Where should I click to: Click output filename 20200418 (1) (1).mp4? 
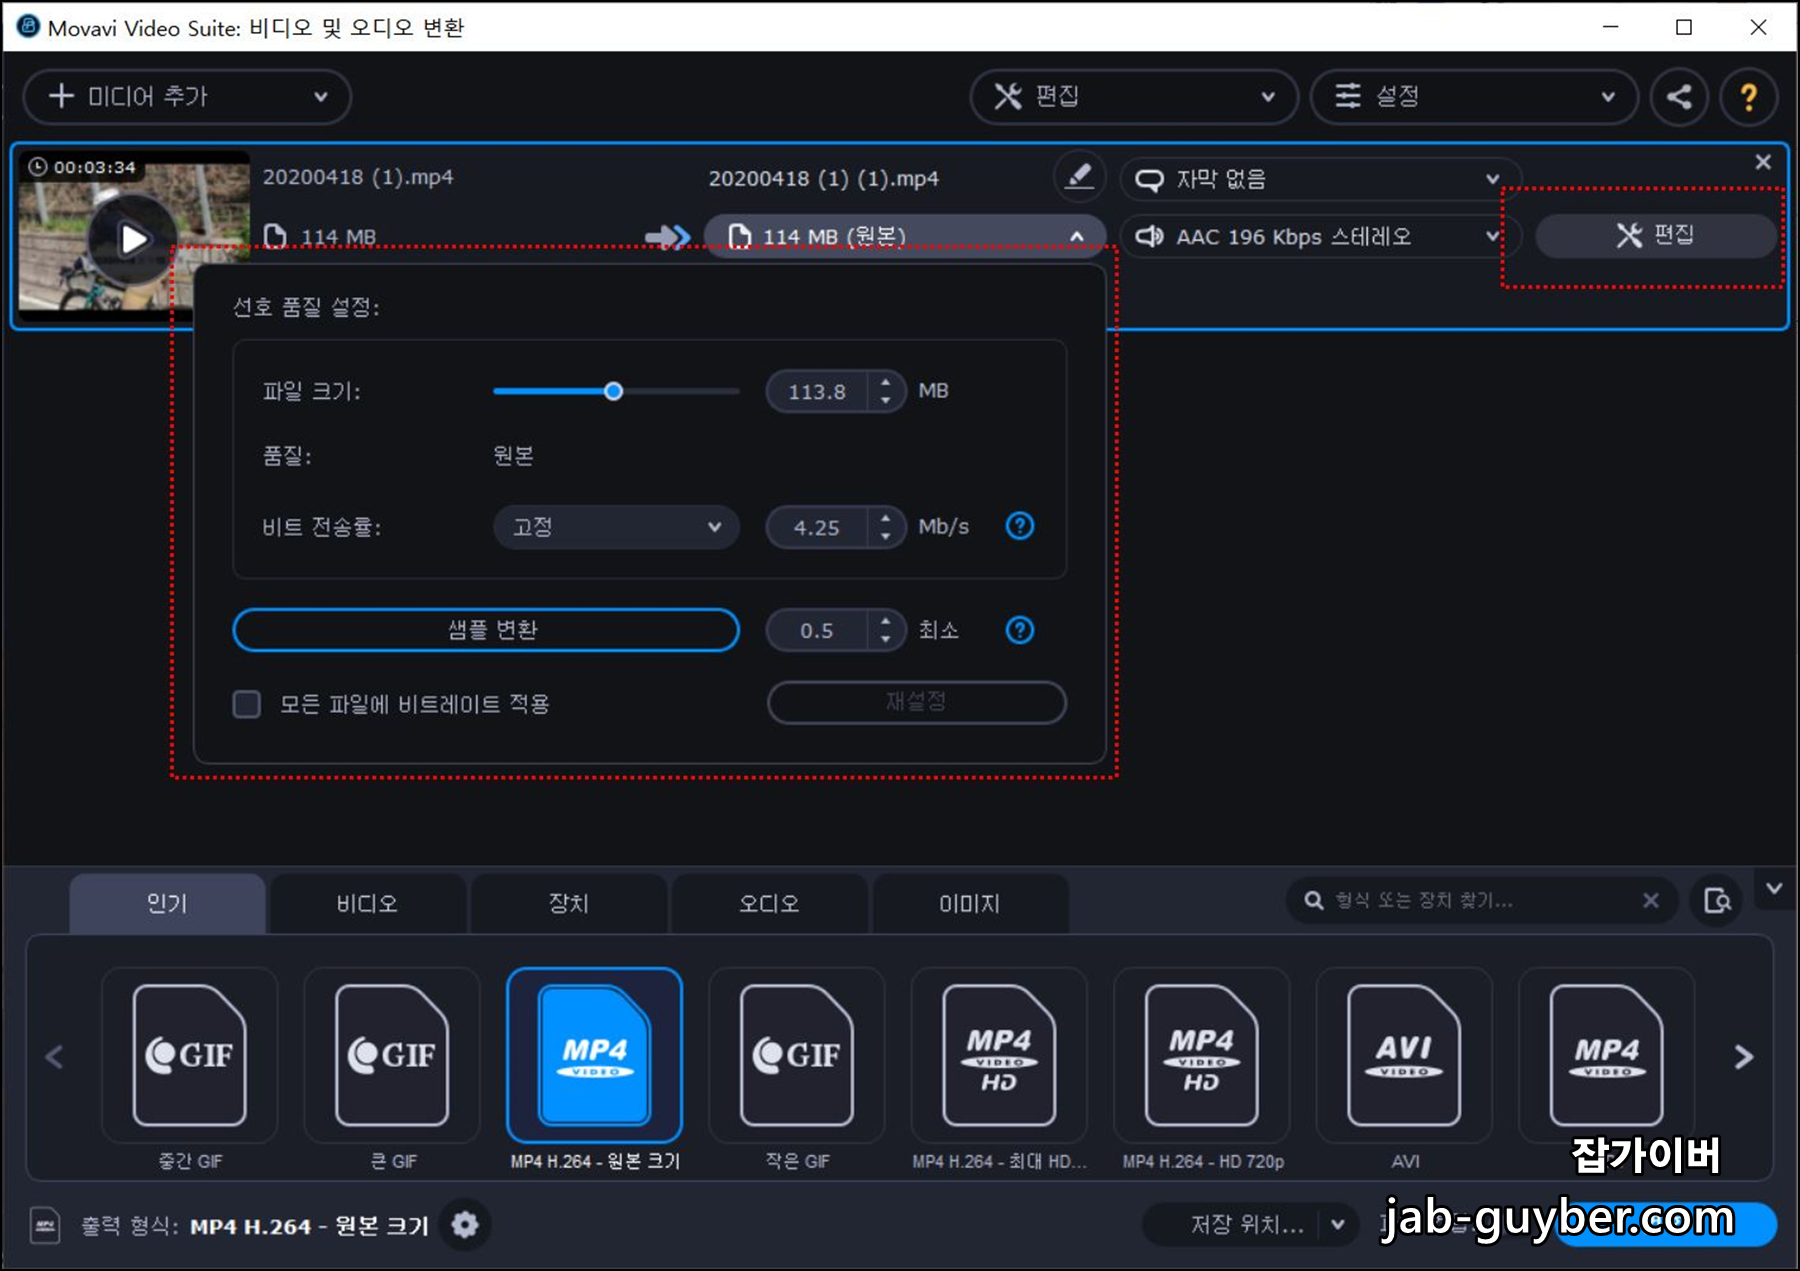(824, 179)
